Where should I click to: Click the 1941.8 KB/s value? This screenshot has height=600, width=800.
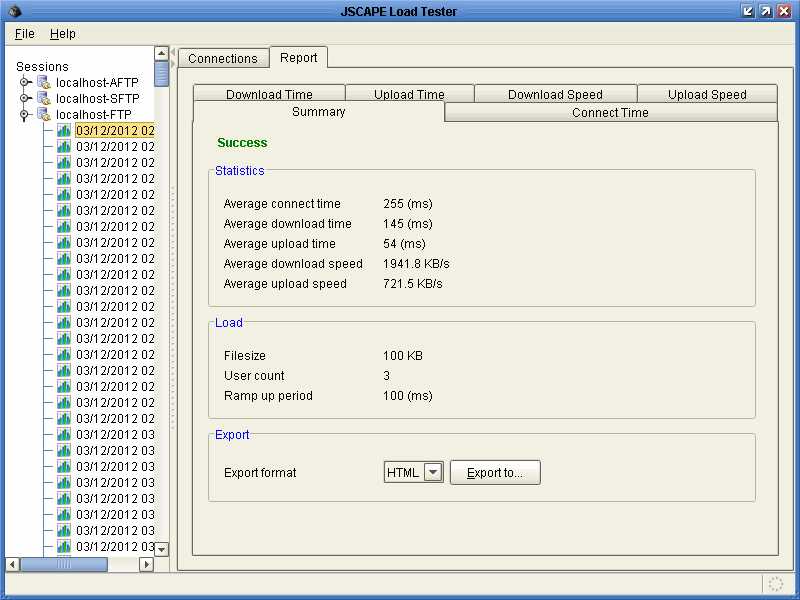(x=416, y=263)
